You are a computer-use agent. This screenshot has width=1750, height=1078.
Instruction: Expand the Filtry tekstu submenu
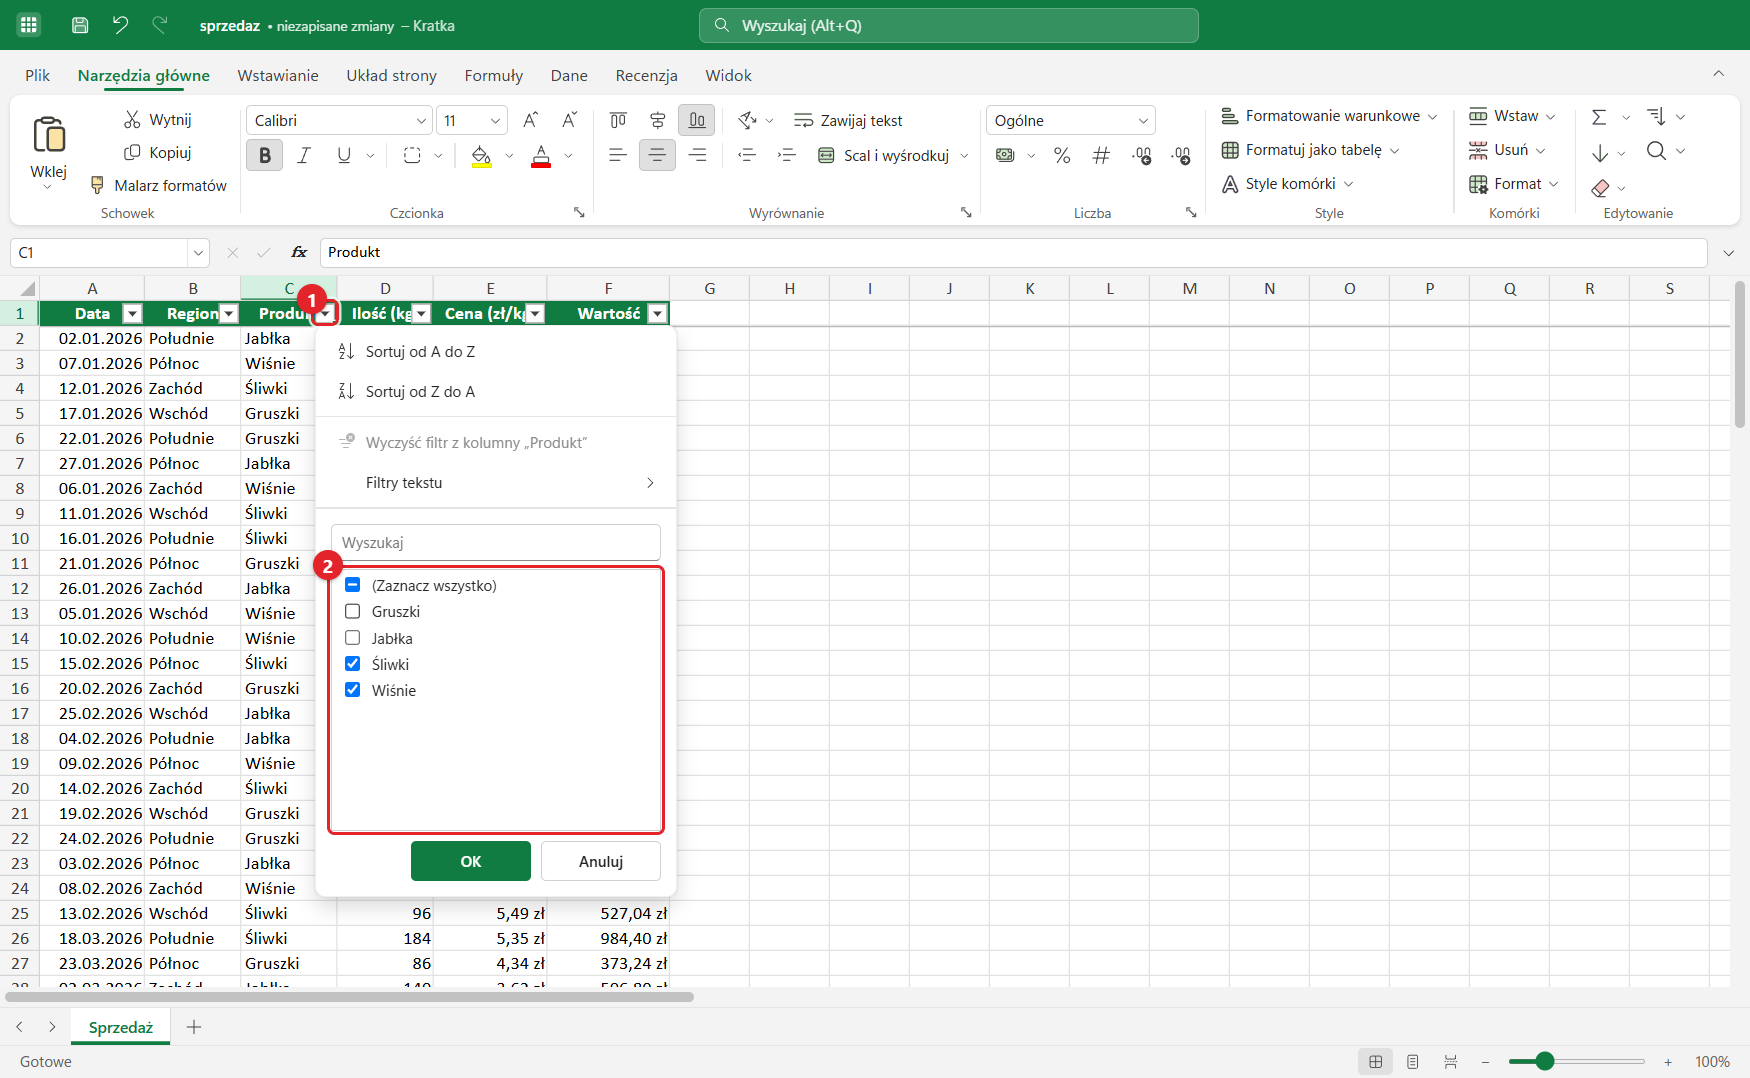[496, 483]
